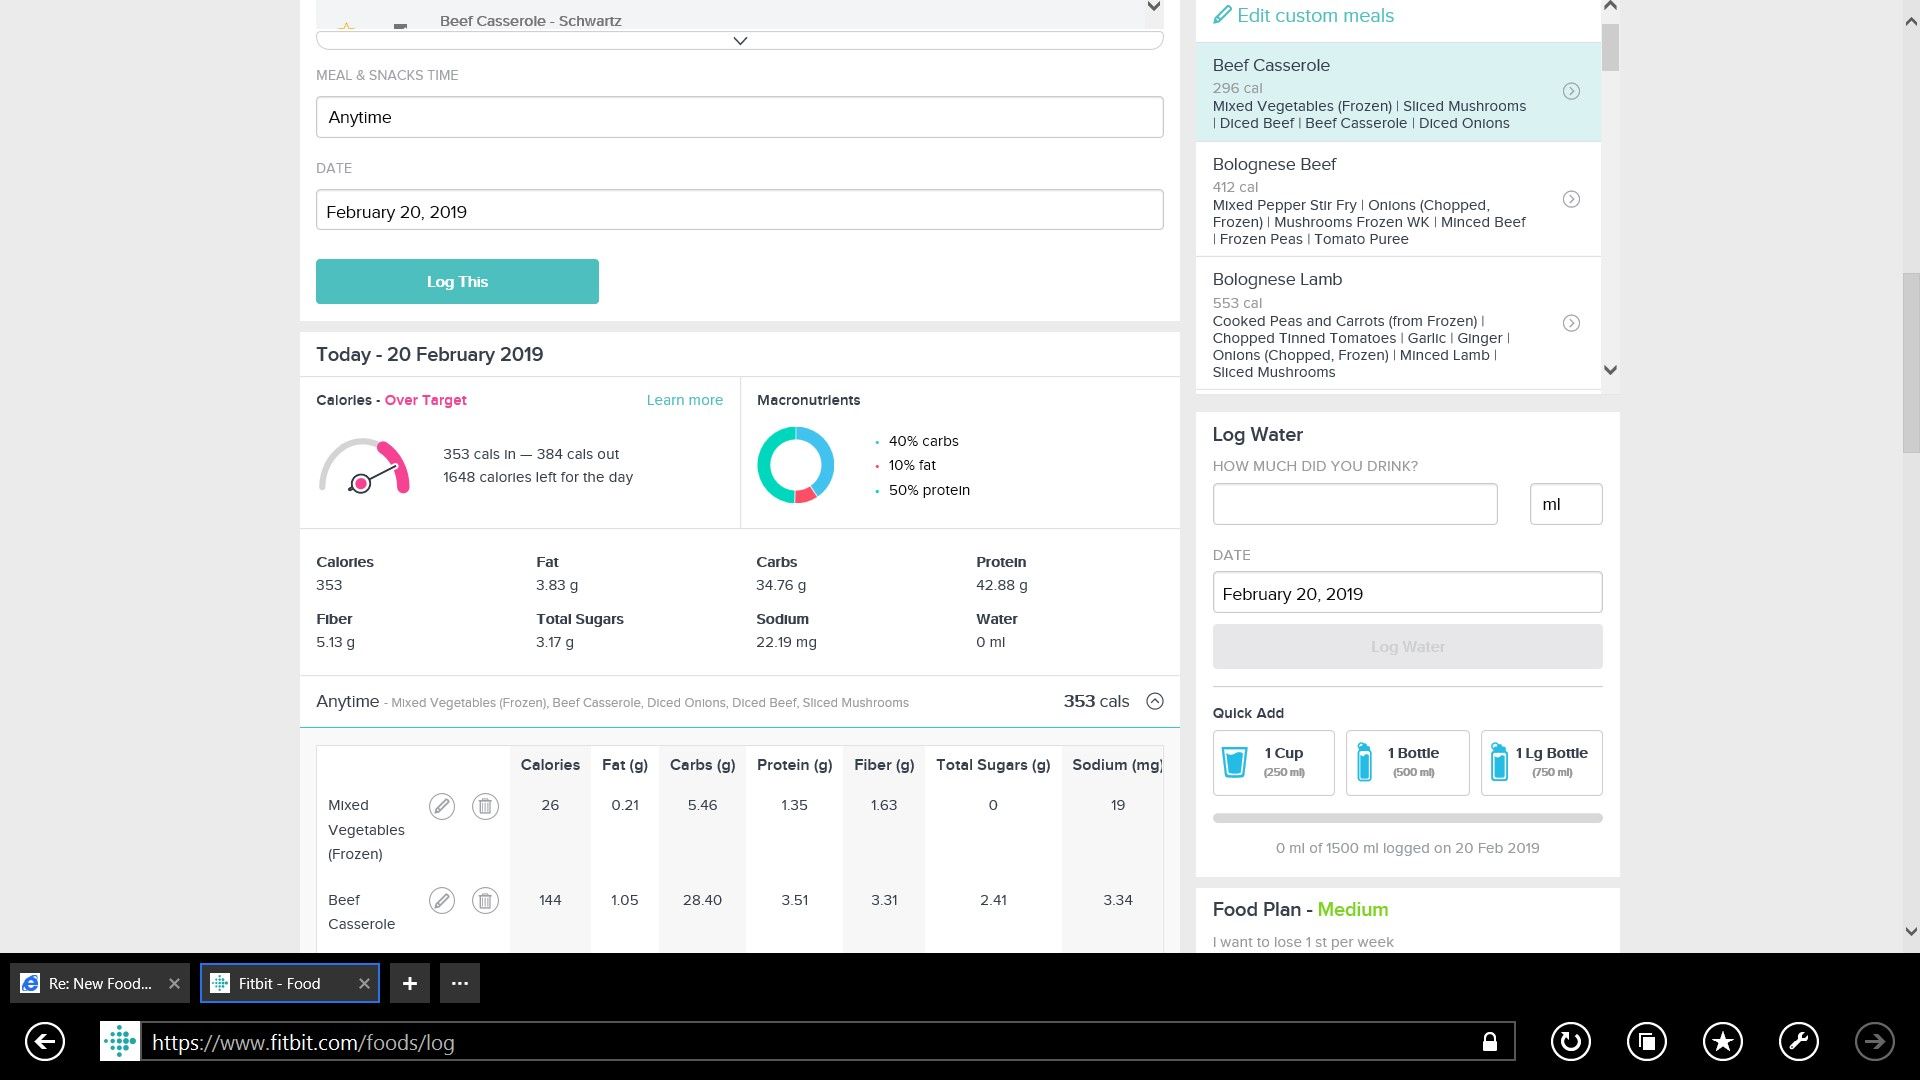
Task: Click the Learn more link
Action: tap(684, 400)
